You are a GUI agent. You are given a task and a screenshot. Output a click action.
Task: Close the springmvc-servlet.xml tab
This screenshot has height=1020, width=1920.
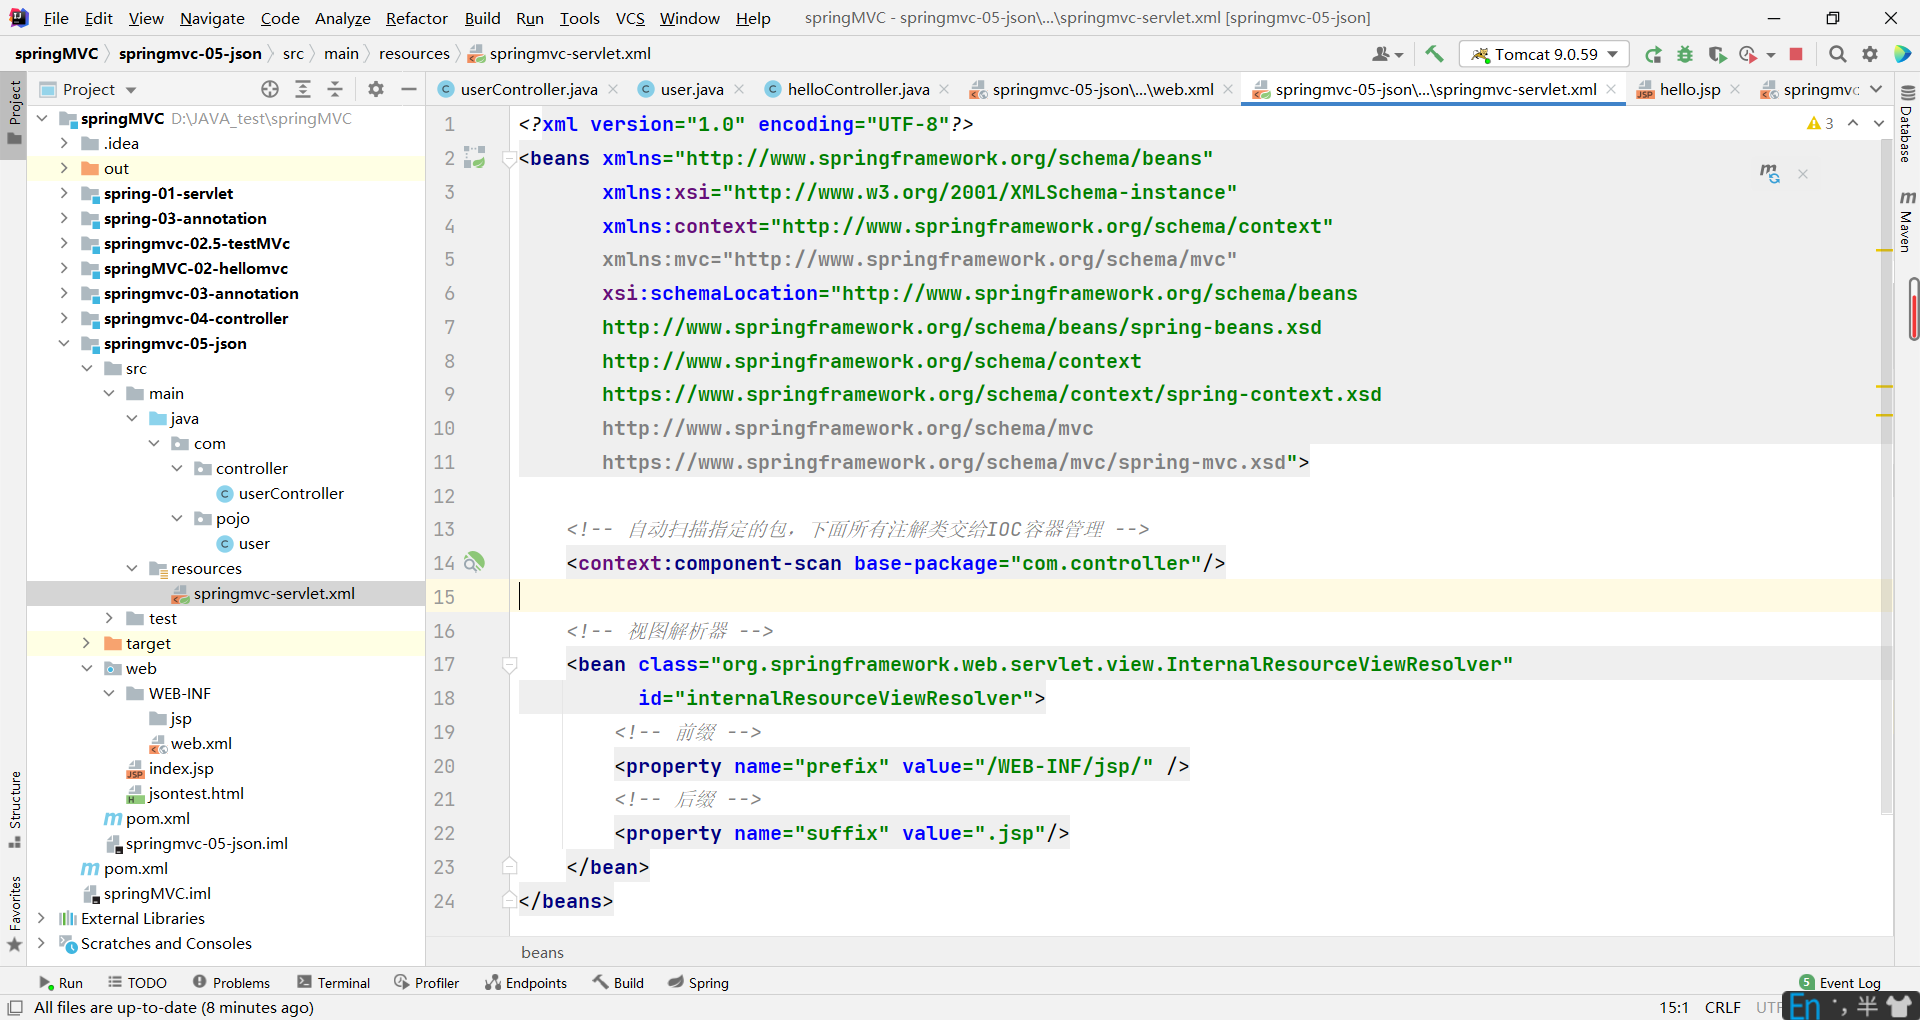coord(1611,89)
